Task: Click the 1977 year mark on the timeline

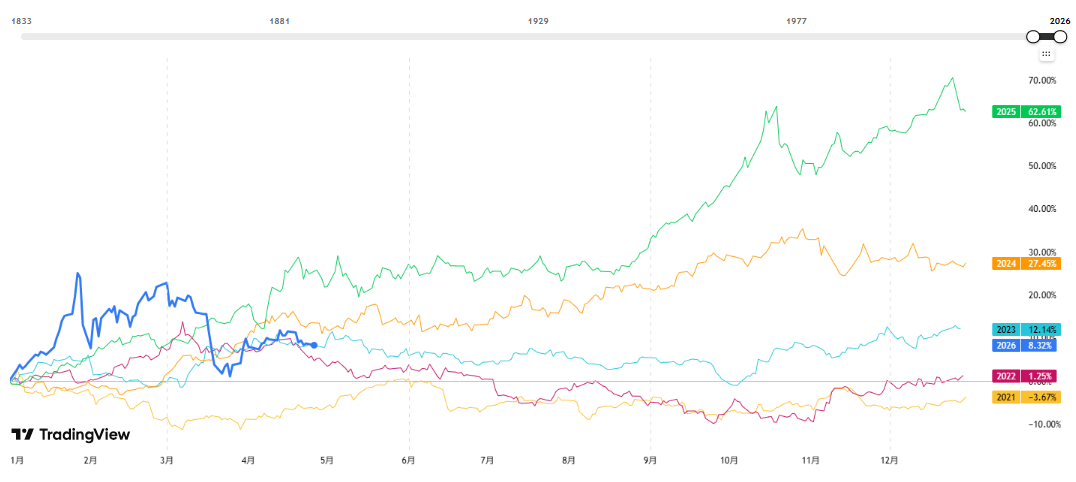Action: [x=797, y=20]
